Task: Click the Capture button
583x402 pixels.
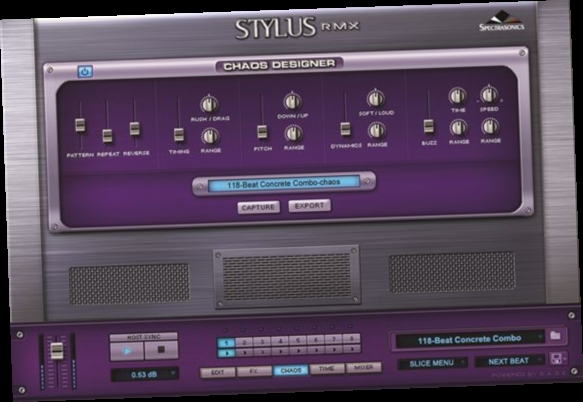Action: [258, 208]
